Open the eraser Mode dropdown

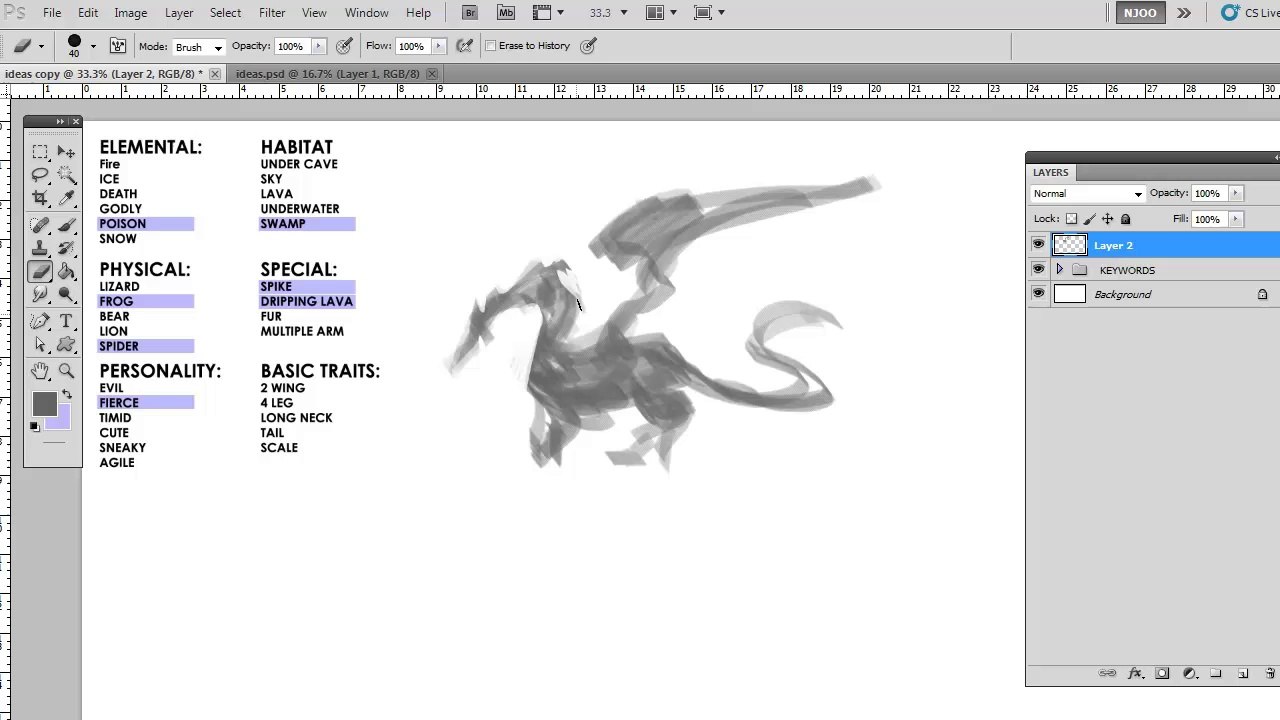click(199, 47)
